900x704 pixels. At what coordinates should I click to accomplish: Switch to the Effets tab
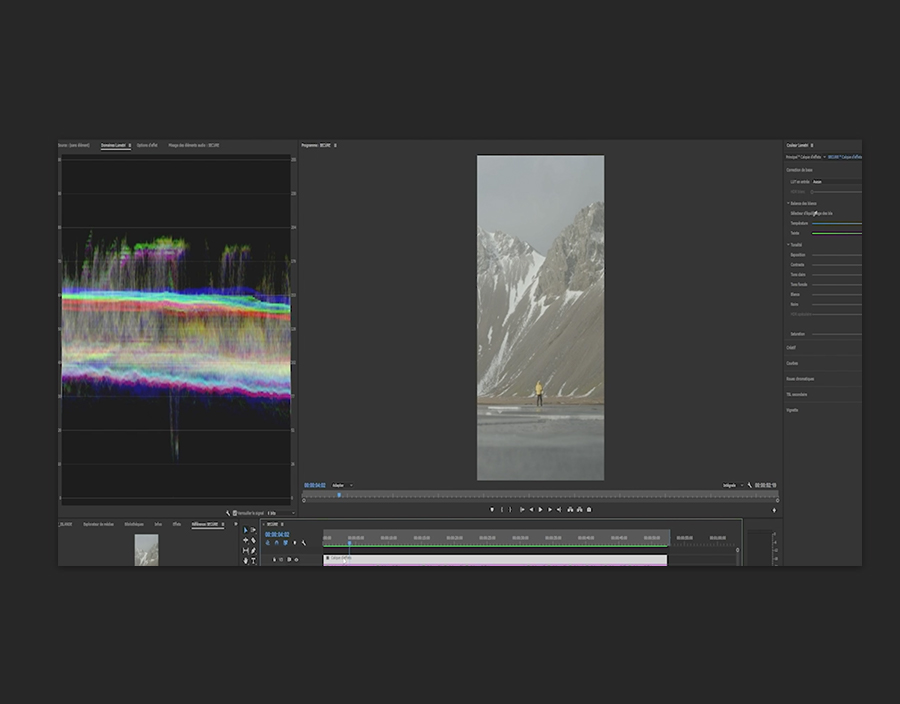(176, 524)
